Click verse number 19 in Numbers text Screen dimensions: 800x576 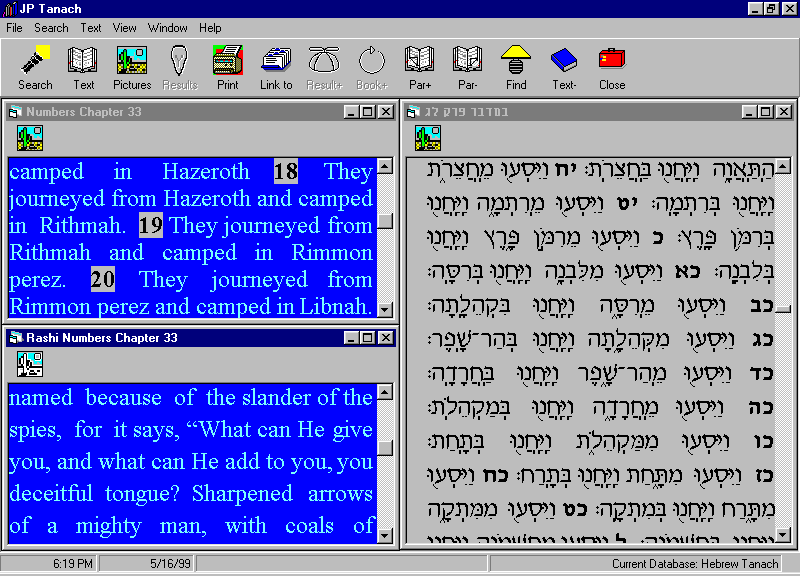coord(151,226)
